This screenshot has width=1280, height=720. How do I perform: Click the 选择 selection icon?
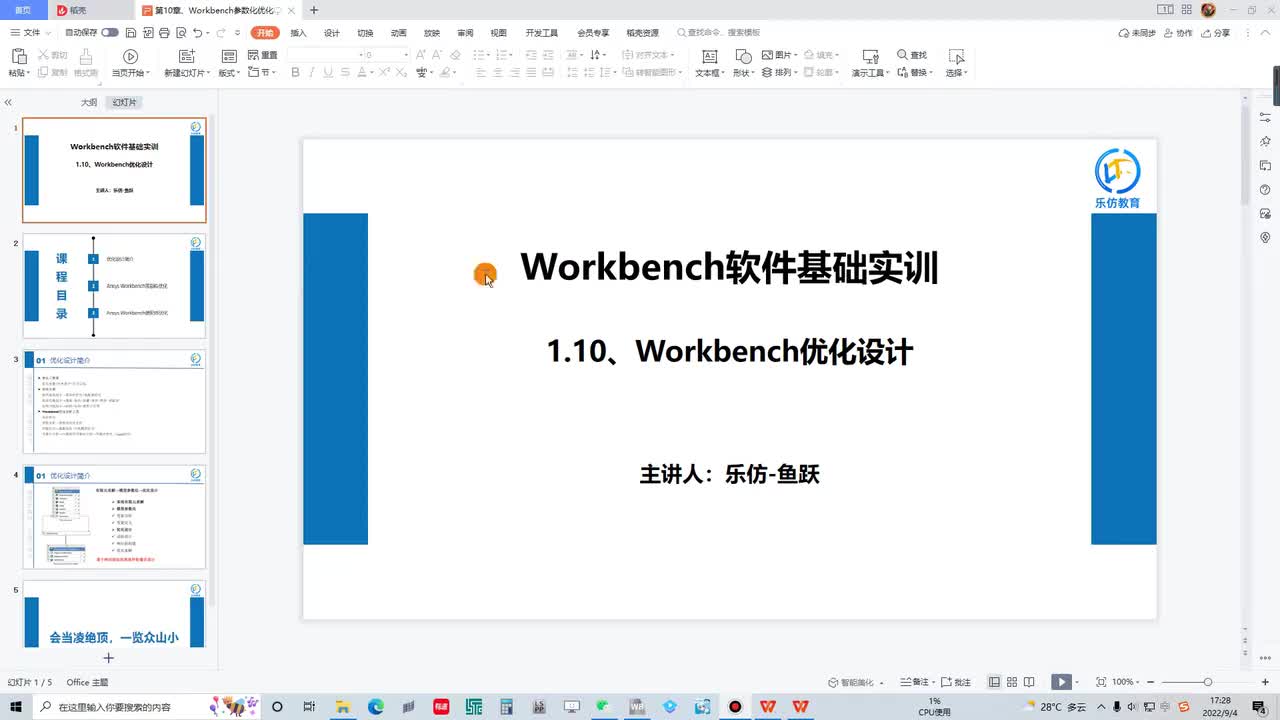[956, 57]
